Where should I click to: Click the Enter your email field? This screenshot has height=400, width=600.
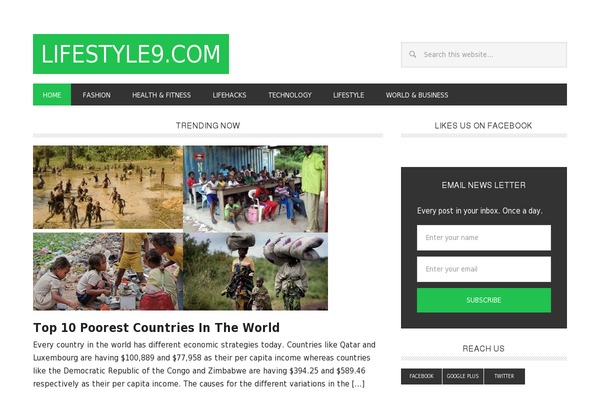tap(484, 269)
